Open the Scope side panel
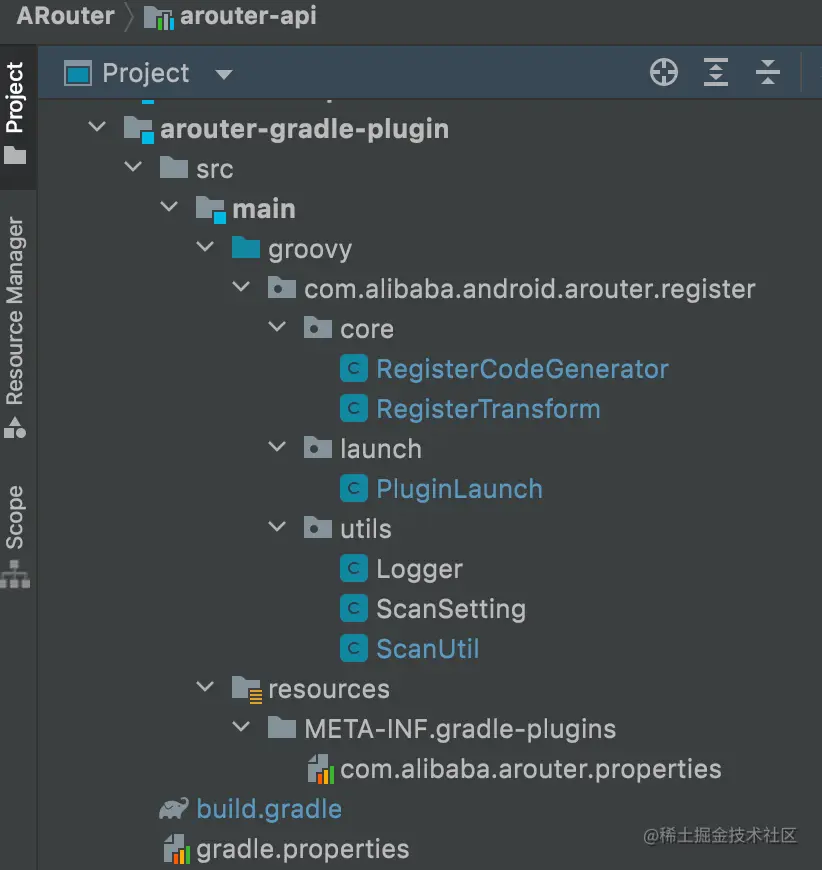 (15, 536)
